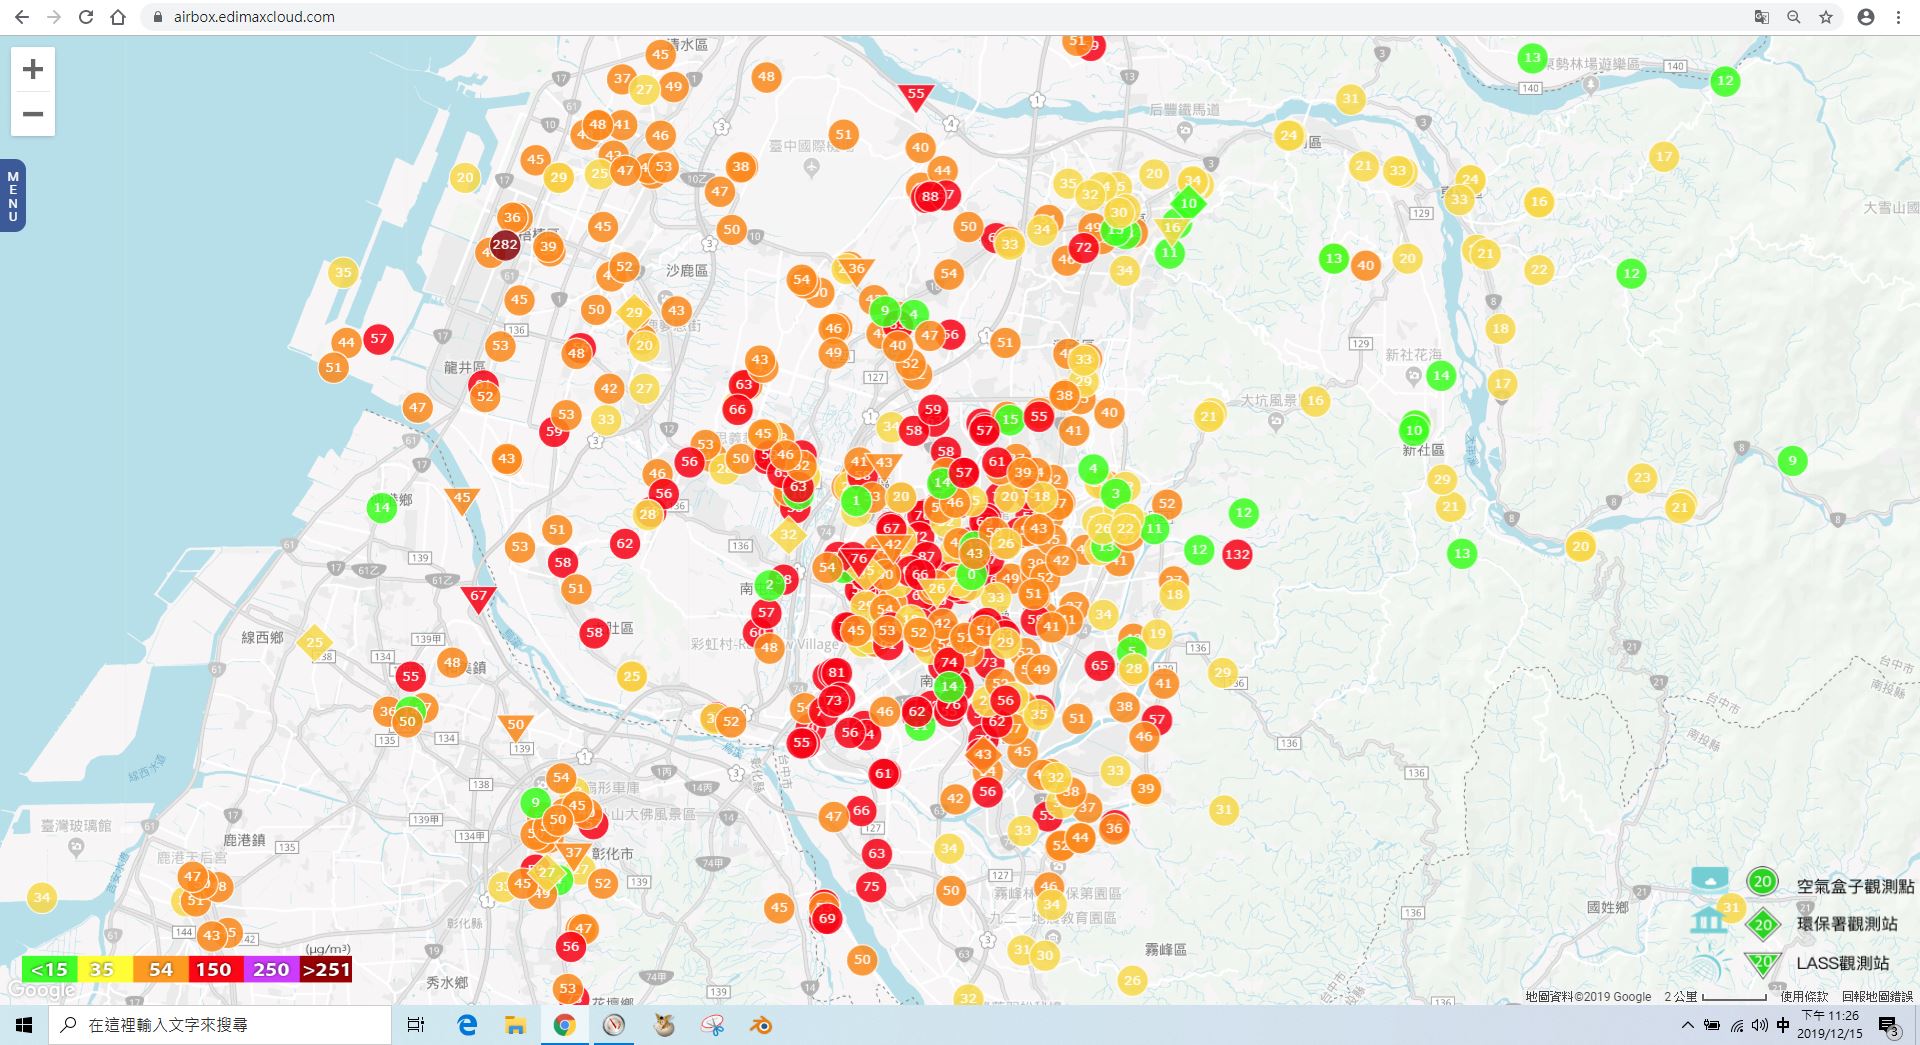Show hidden system tray icons
1920x1045 pixels.
(1688, 1025)
